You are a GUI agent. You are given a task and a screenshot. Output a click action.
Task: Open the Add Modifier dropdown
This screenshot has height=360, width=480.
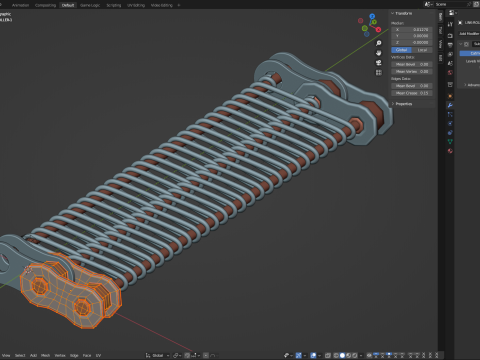click(x=469, y=33)
